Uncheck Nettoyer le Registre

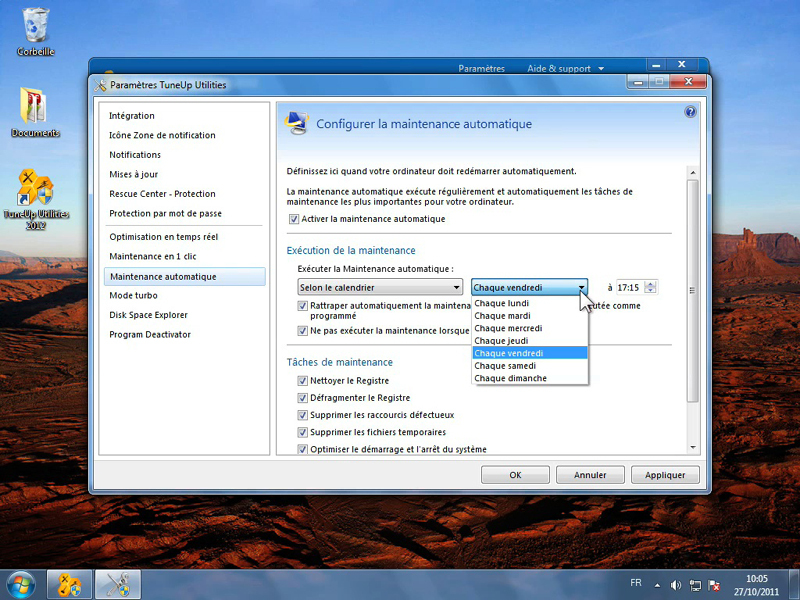(x=302, y=381)
